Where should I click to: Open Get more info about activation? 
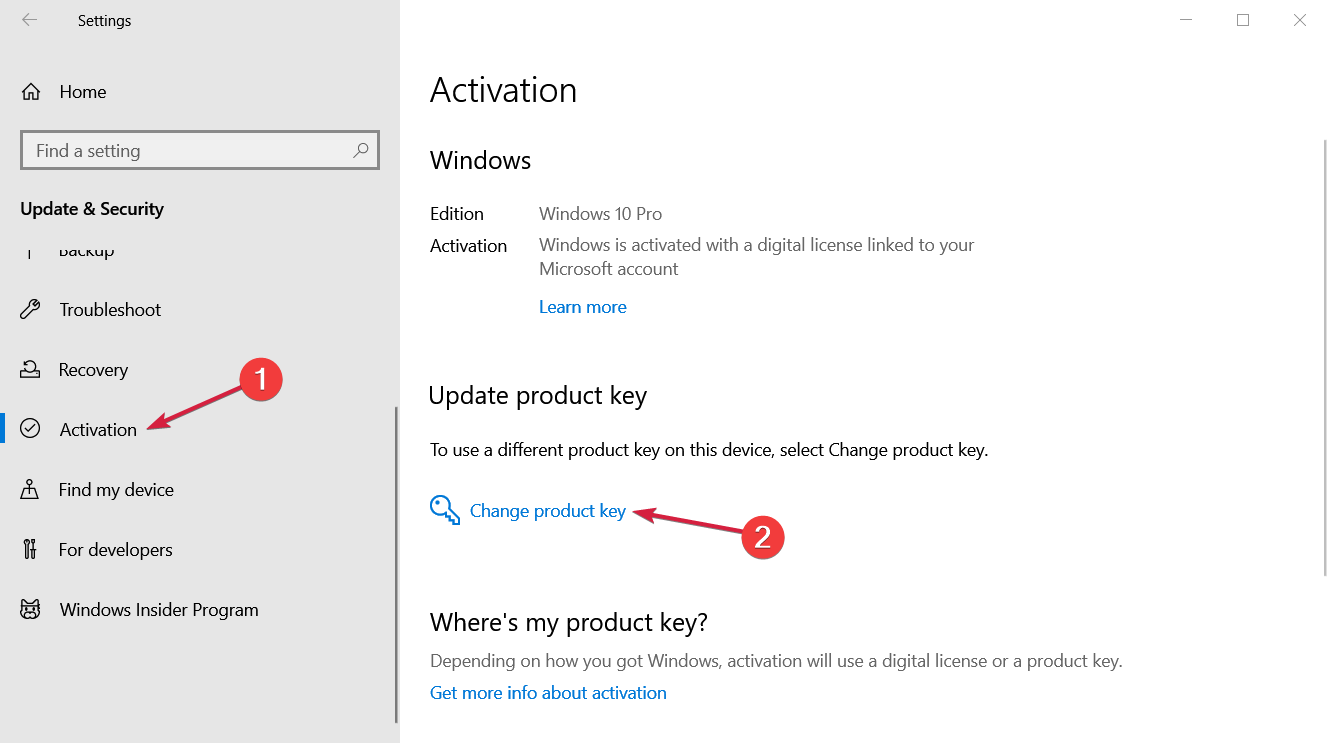coord(548,692)
